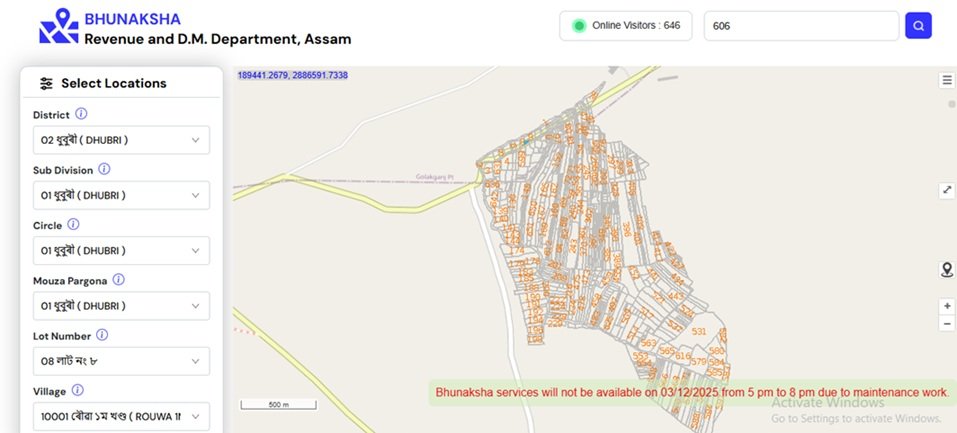This screenshot has height=433, width=957.
Task: Click the Golakganj Pt map label
Action: 435,176
